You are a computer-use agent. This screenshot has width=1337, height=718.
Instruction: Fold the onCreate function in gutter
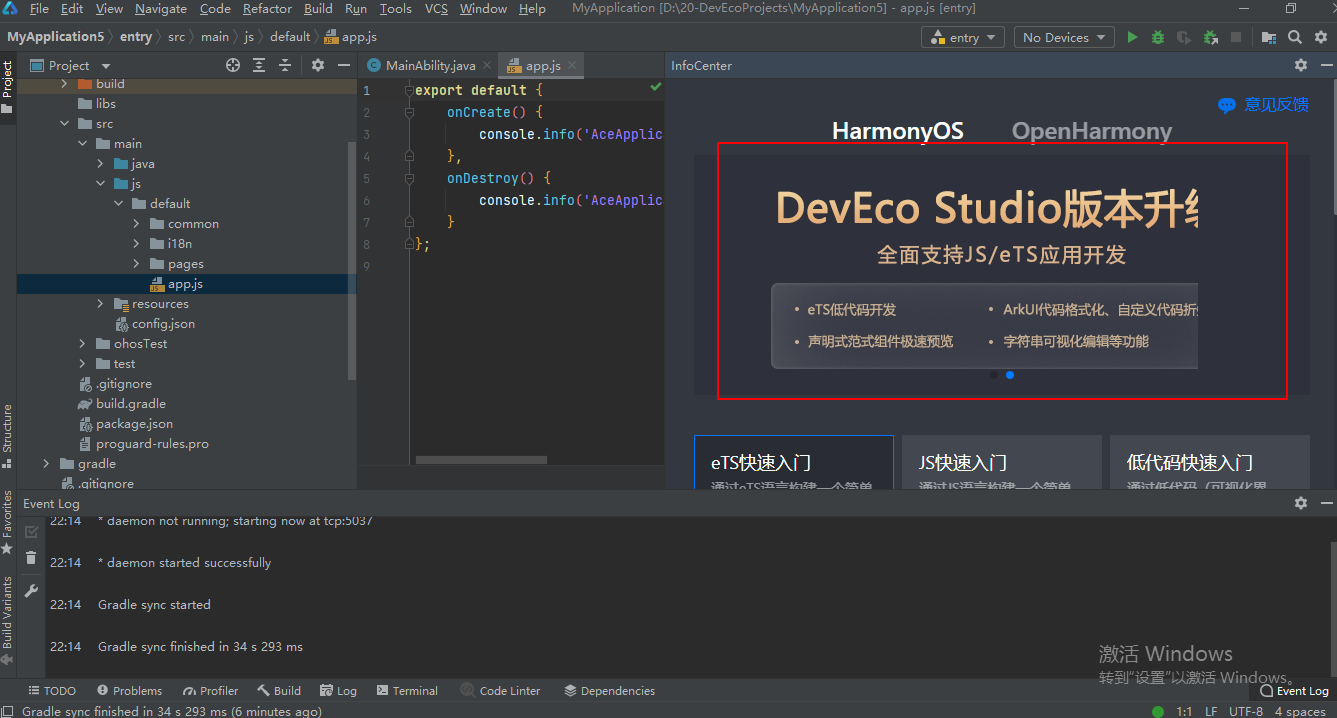[409, 112]
